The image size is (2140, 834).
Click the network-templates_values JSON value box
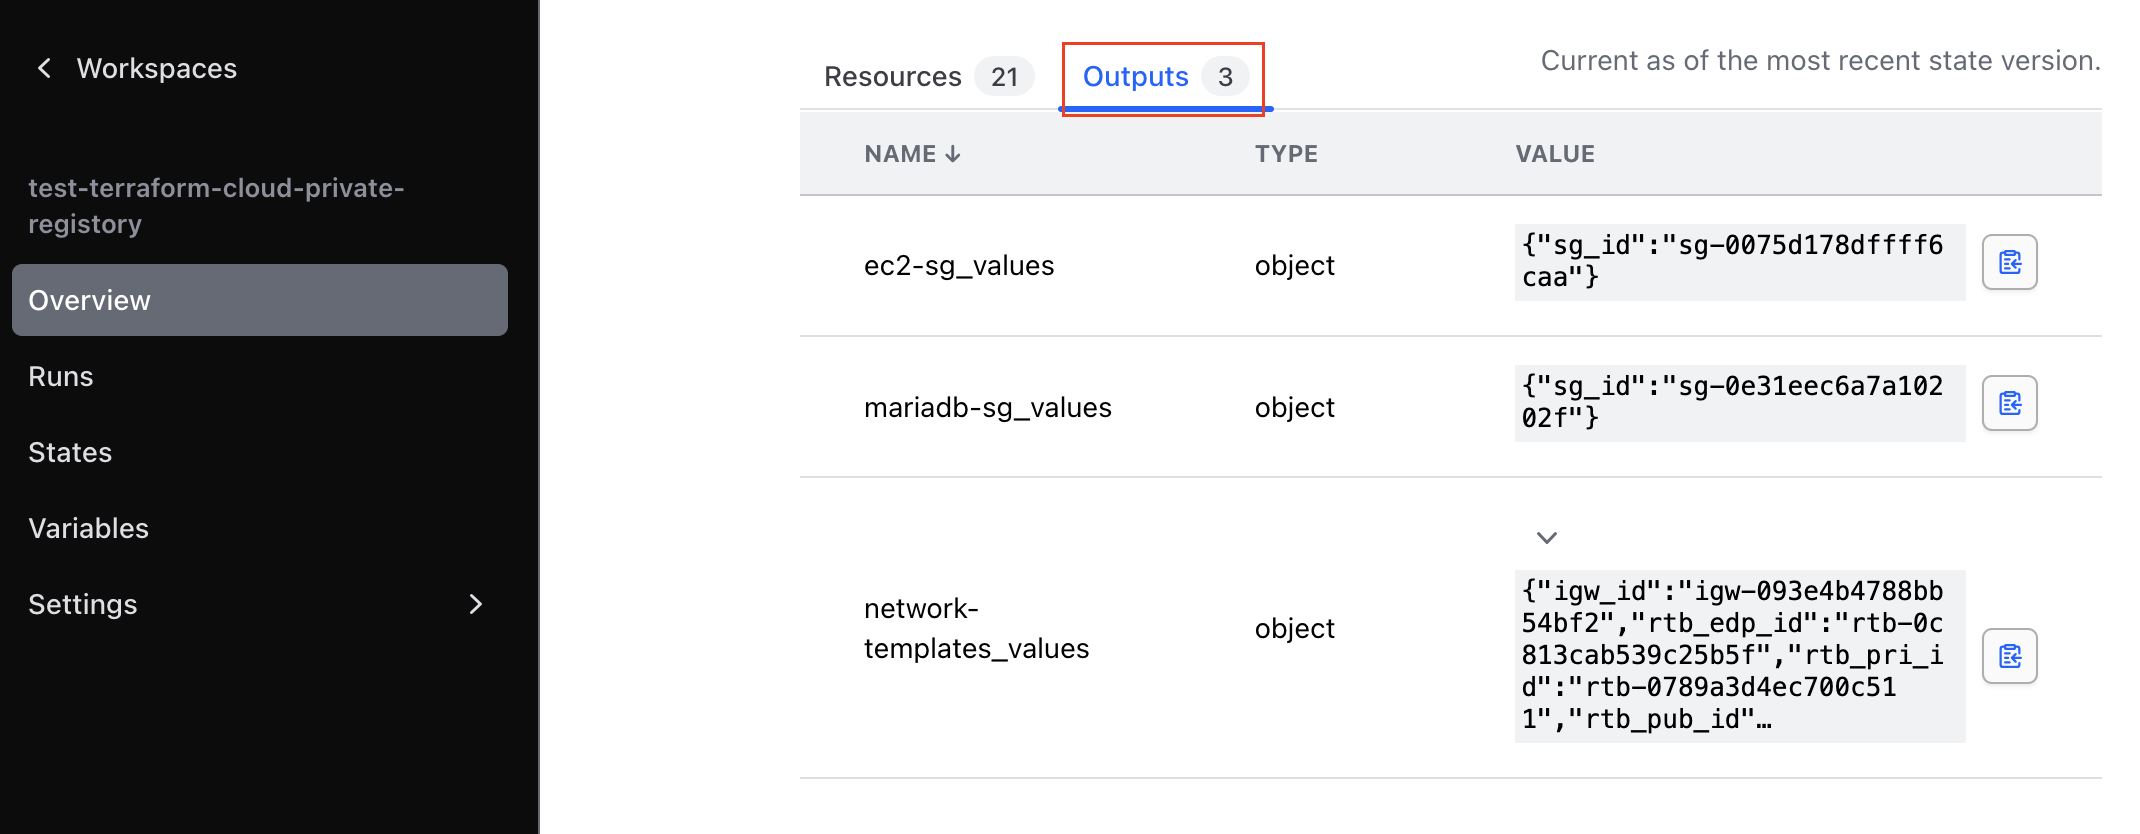pyautogui.click(x=1739, y=656)
